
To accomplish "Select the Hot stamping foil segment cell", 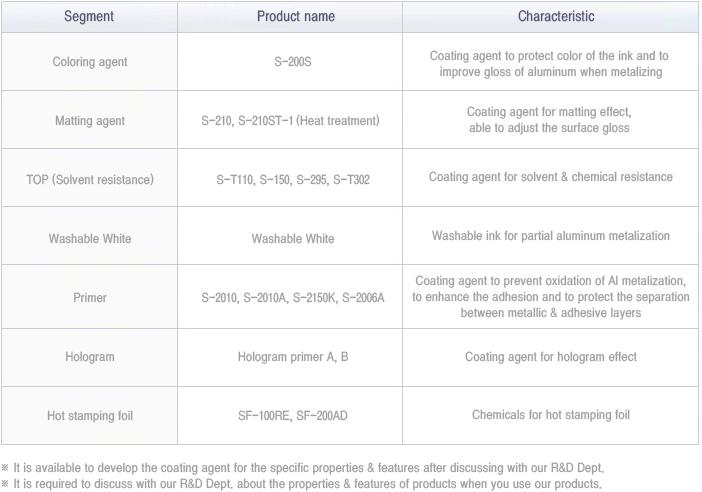I will coord(90,415).
